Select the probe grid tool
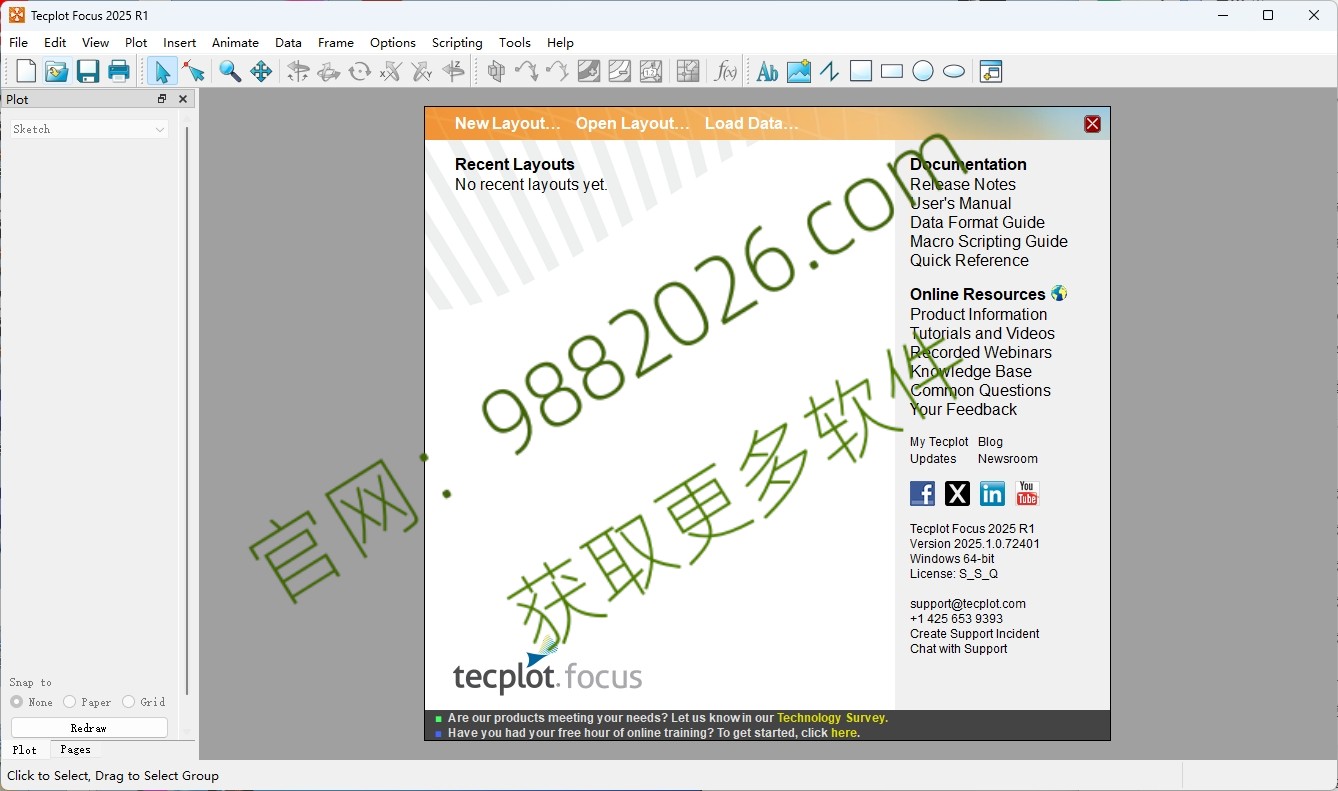1338x791 pixels. pyautogui.click(x=688, y=71)
